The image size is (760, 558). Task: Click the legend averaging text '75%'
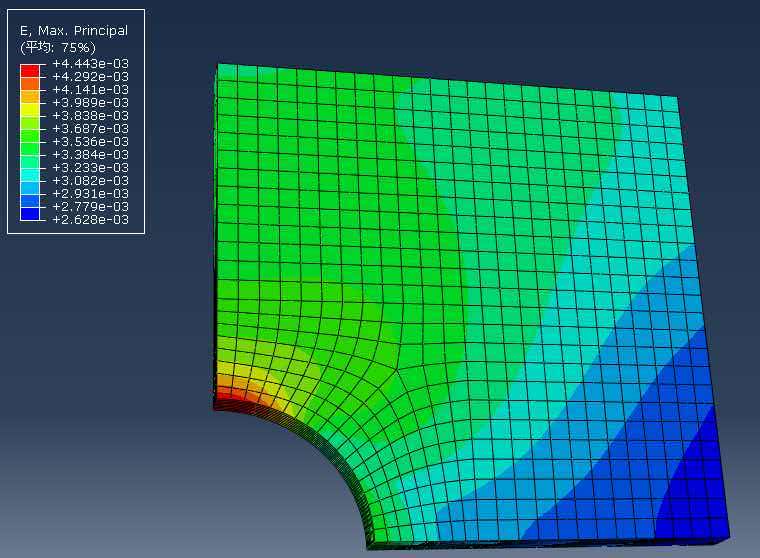click(x=76, y=48)
